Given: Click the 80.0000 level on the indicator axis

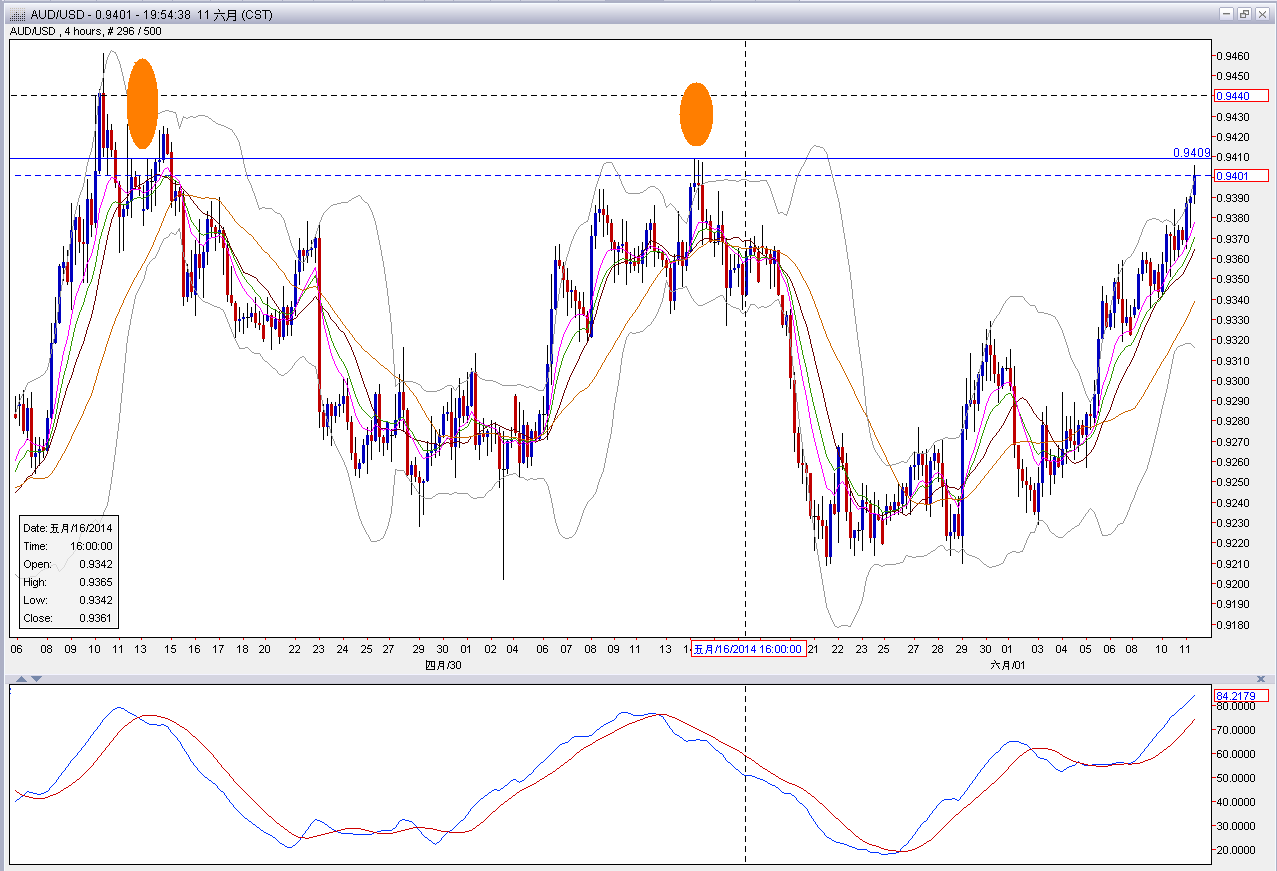Looking at the screenshot, I should pyautogui.click(x=1236, y=706).
